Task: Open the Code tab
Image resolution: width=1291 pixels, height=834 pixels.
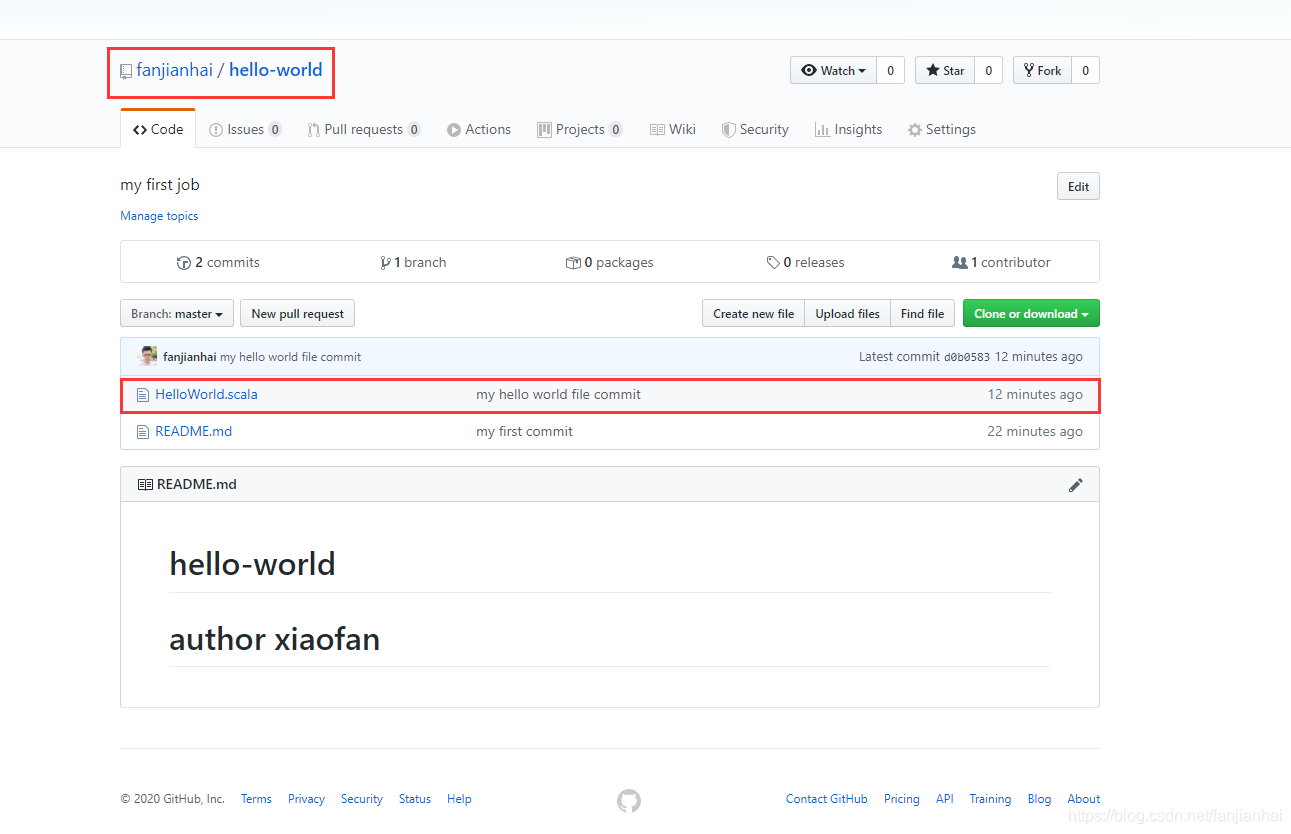Action: click(x=158, y=129)
